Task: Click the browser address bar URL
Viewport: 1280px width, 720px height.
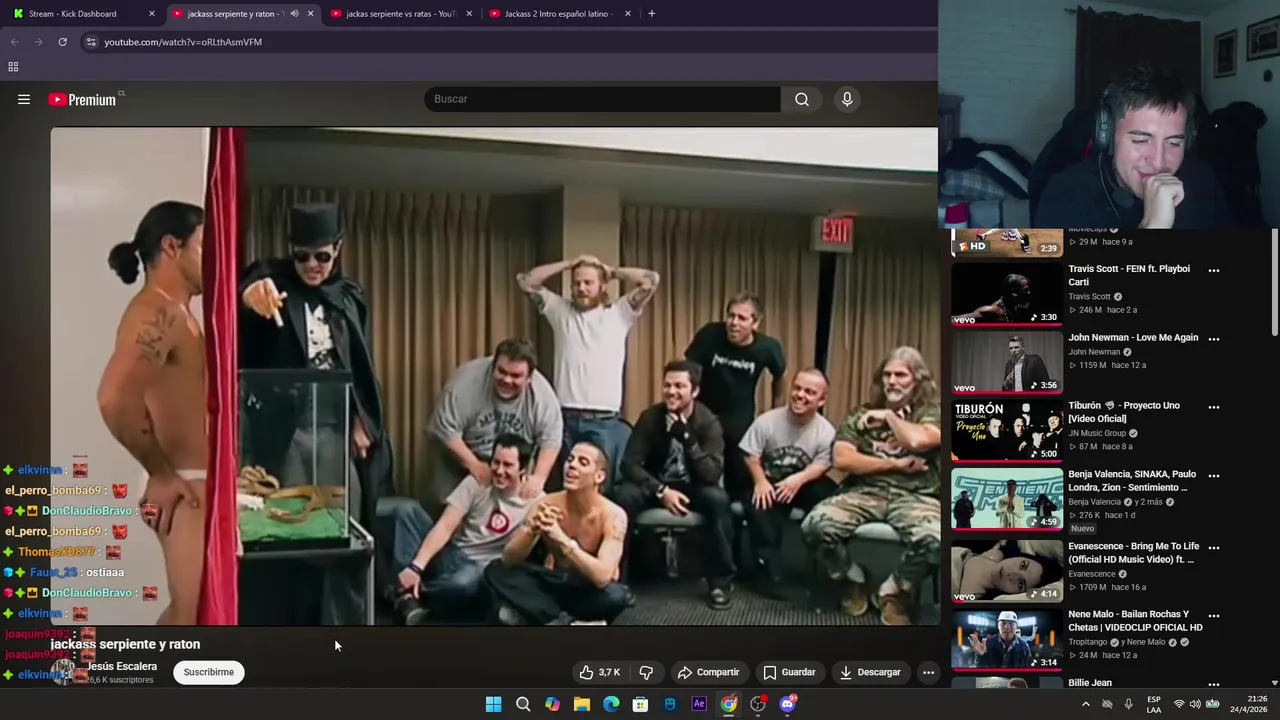Action: [183, 42]
